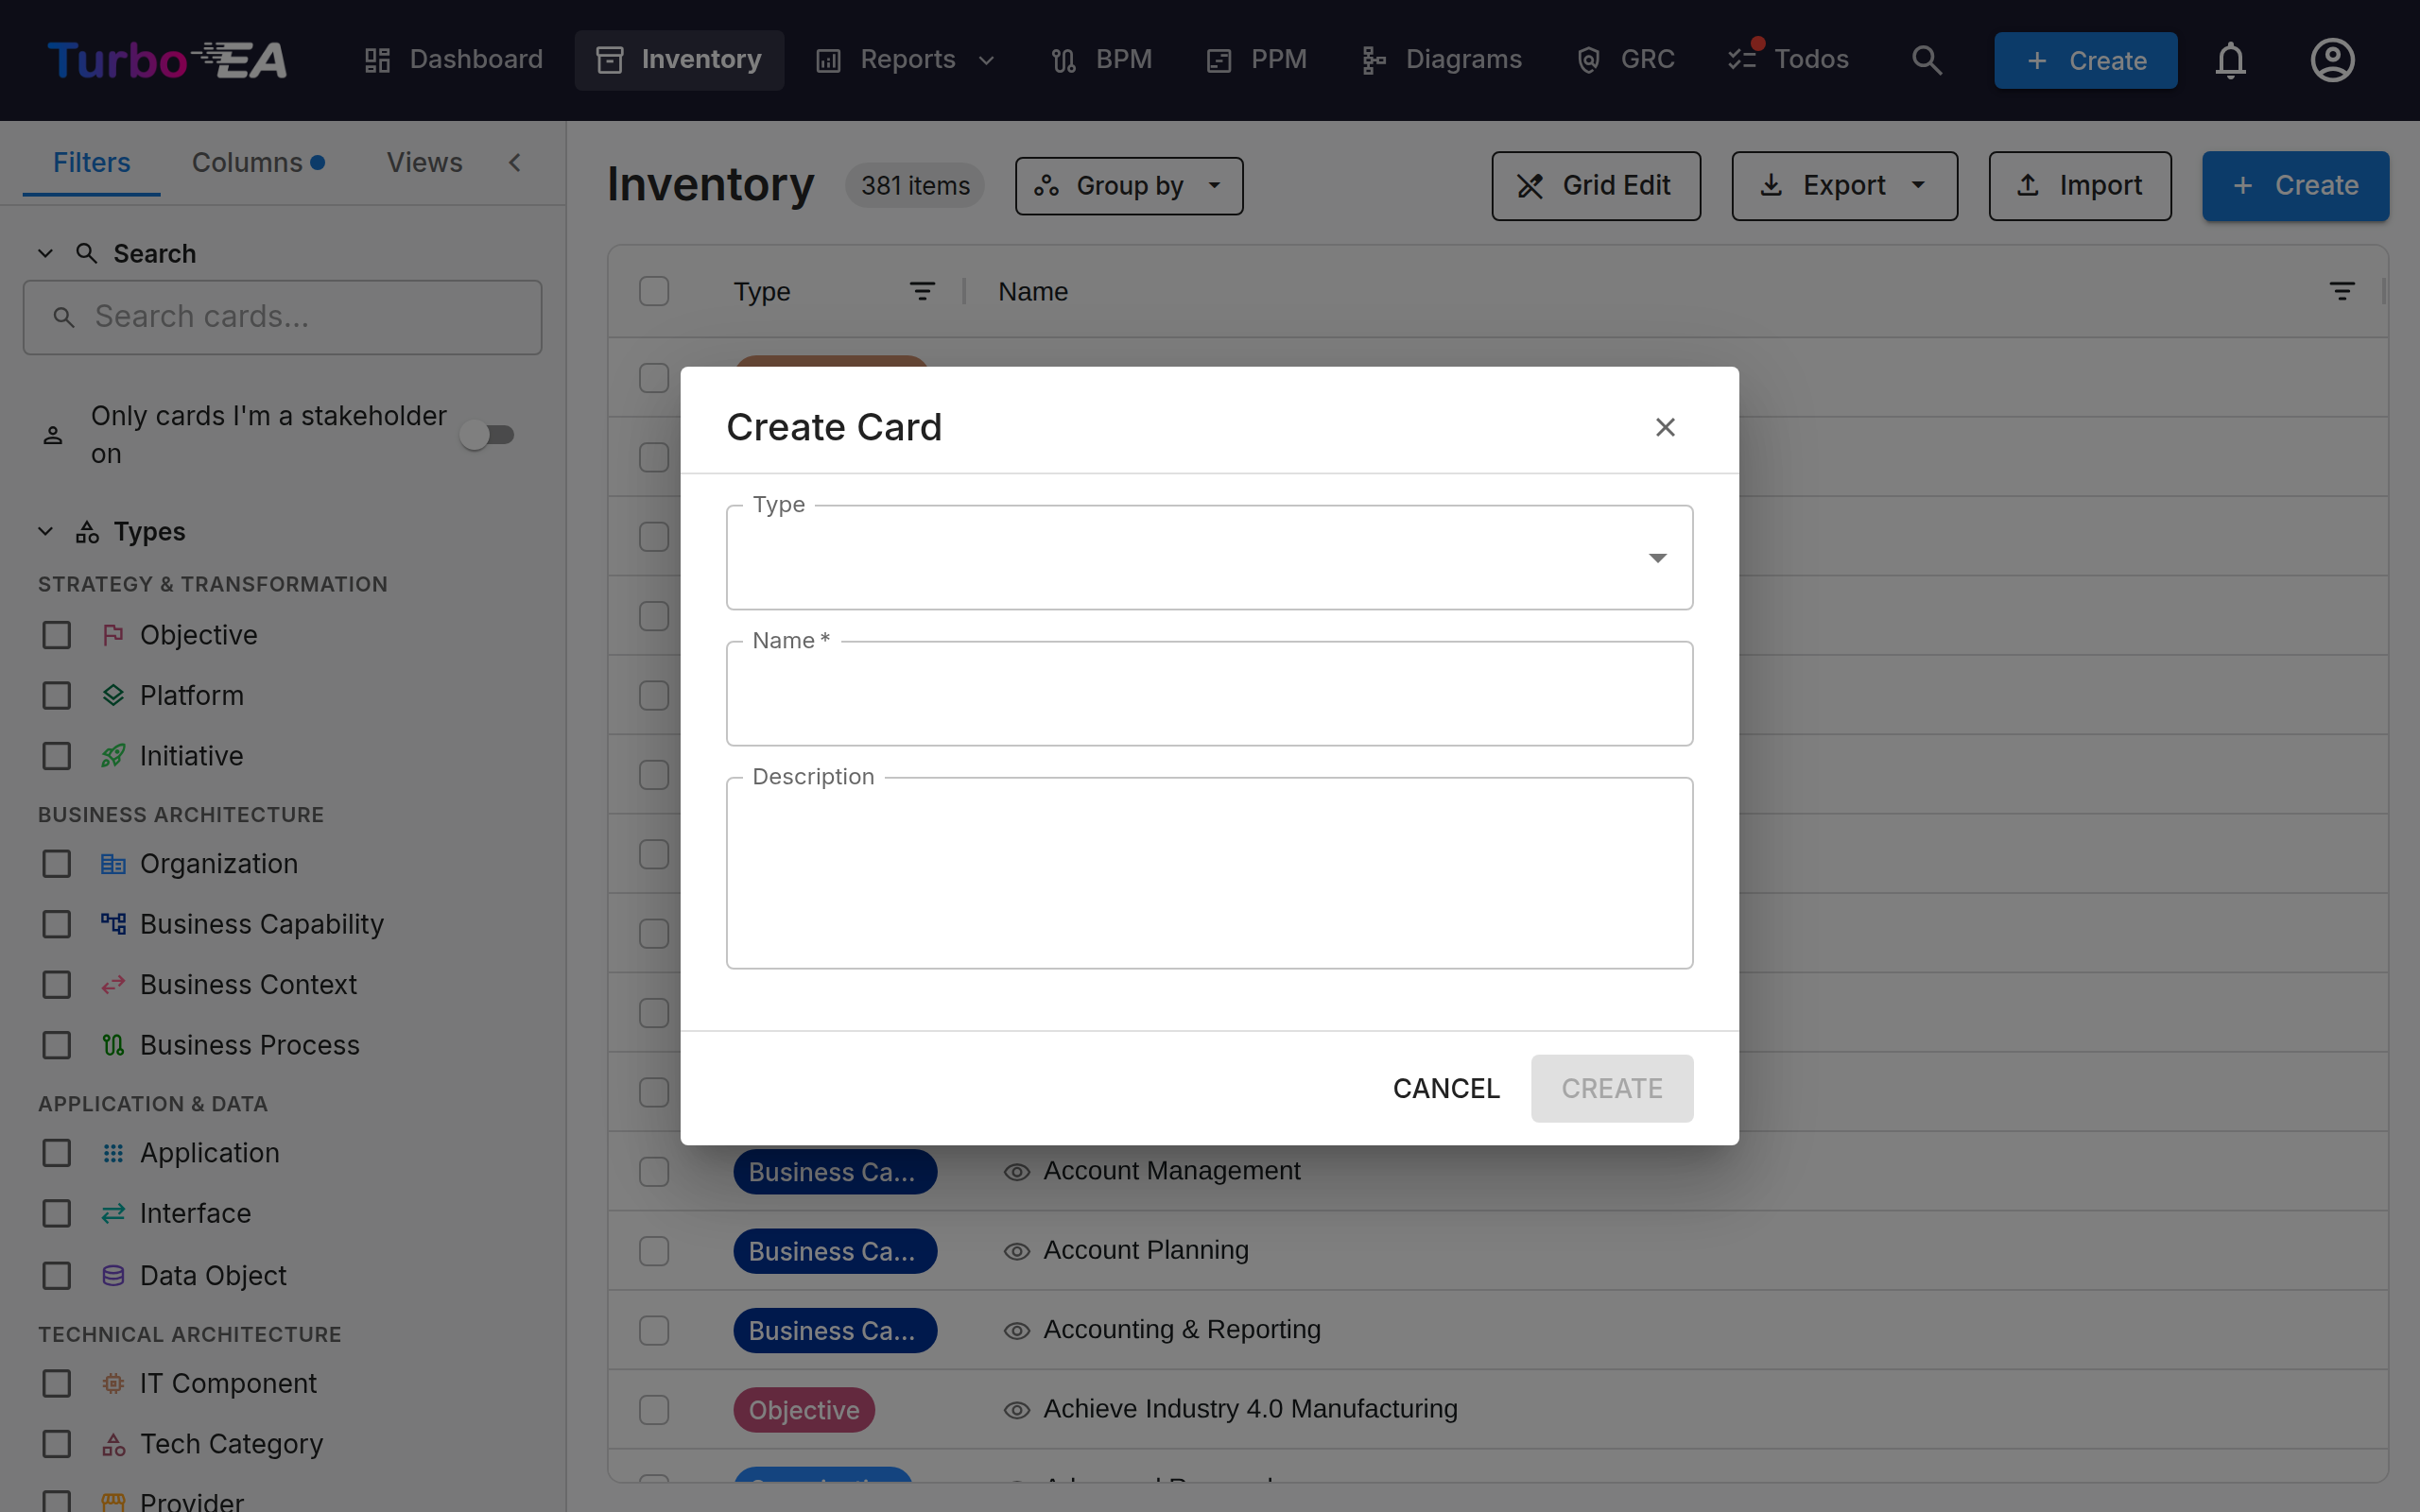
Task: Open the Group by dropdown
Action: (1129, 186)
